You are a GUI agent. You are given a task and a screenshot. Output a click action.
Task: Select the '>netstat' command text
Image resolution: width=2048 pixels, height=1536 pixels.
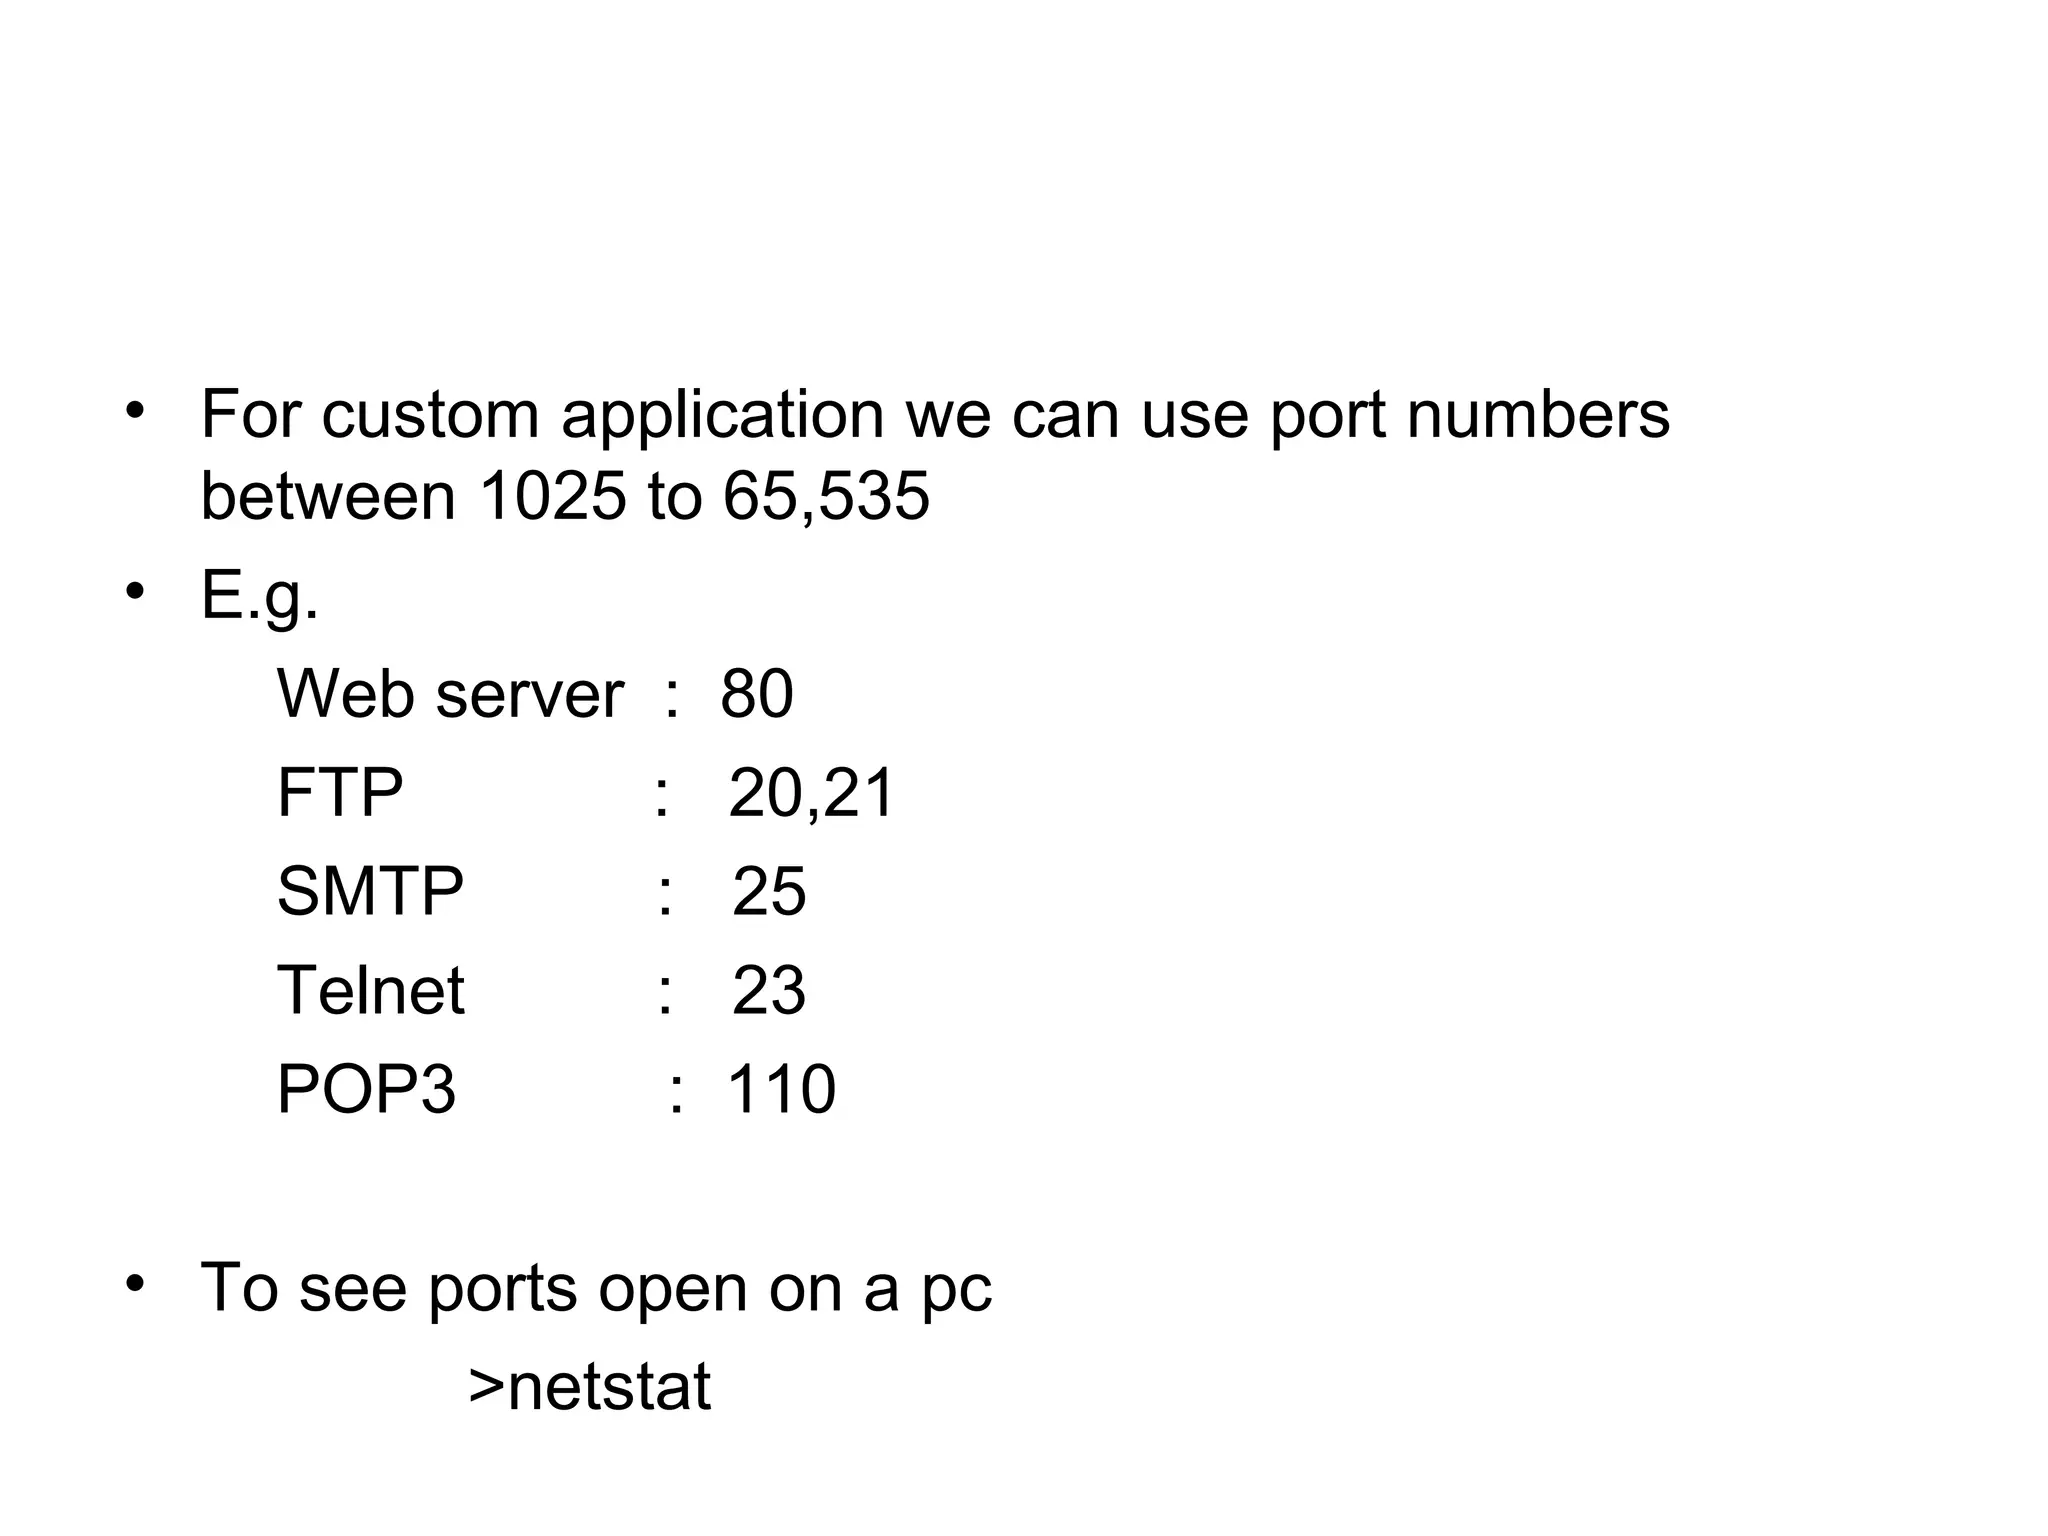pyautogui.click(x=590, y=1385)
